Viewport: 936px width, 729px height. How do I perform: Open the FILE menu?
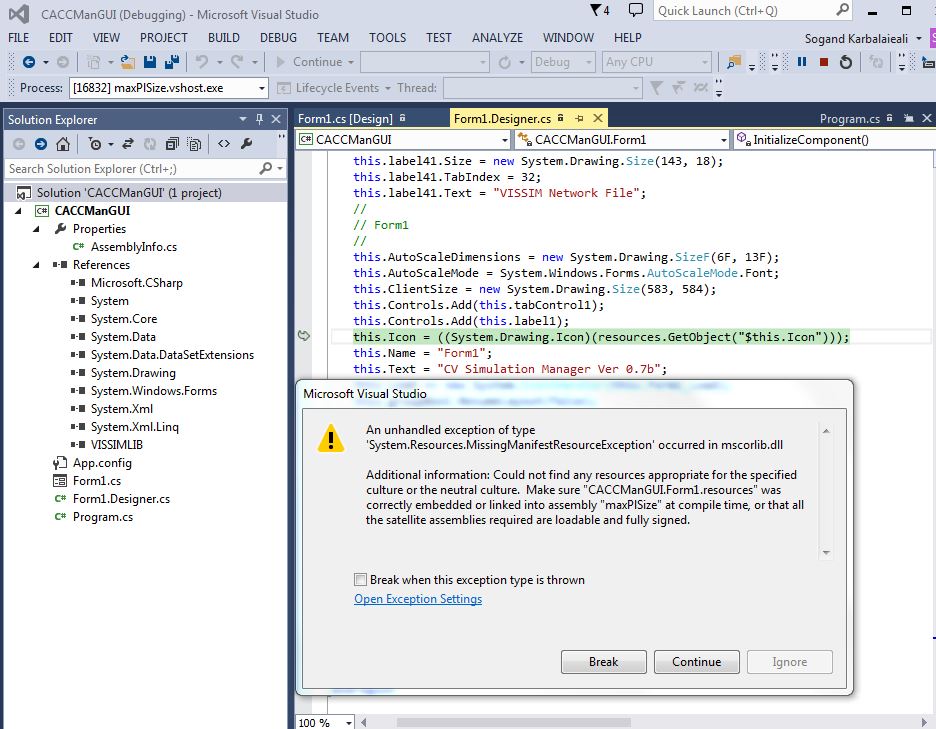(x=19, y=38)
